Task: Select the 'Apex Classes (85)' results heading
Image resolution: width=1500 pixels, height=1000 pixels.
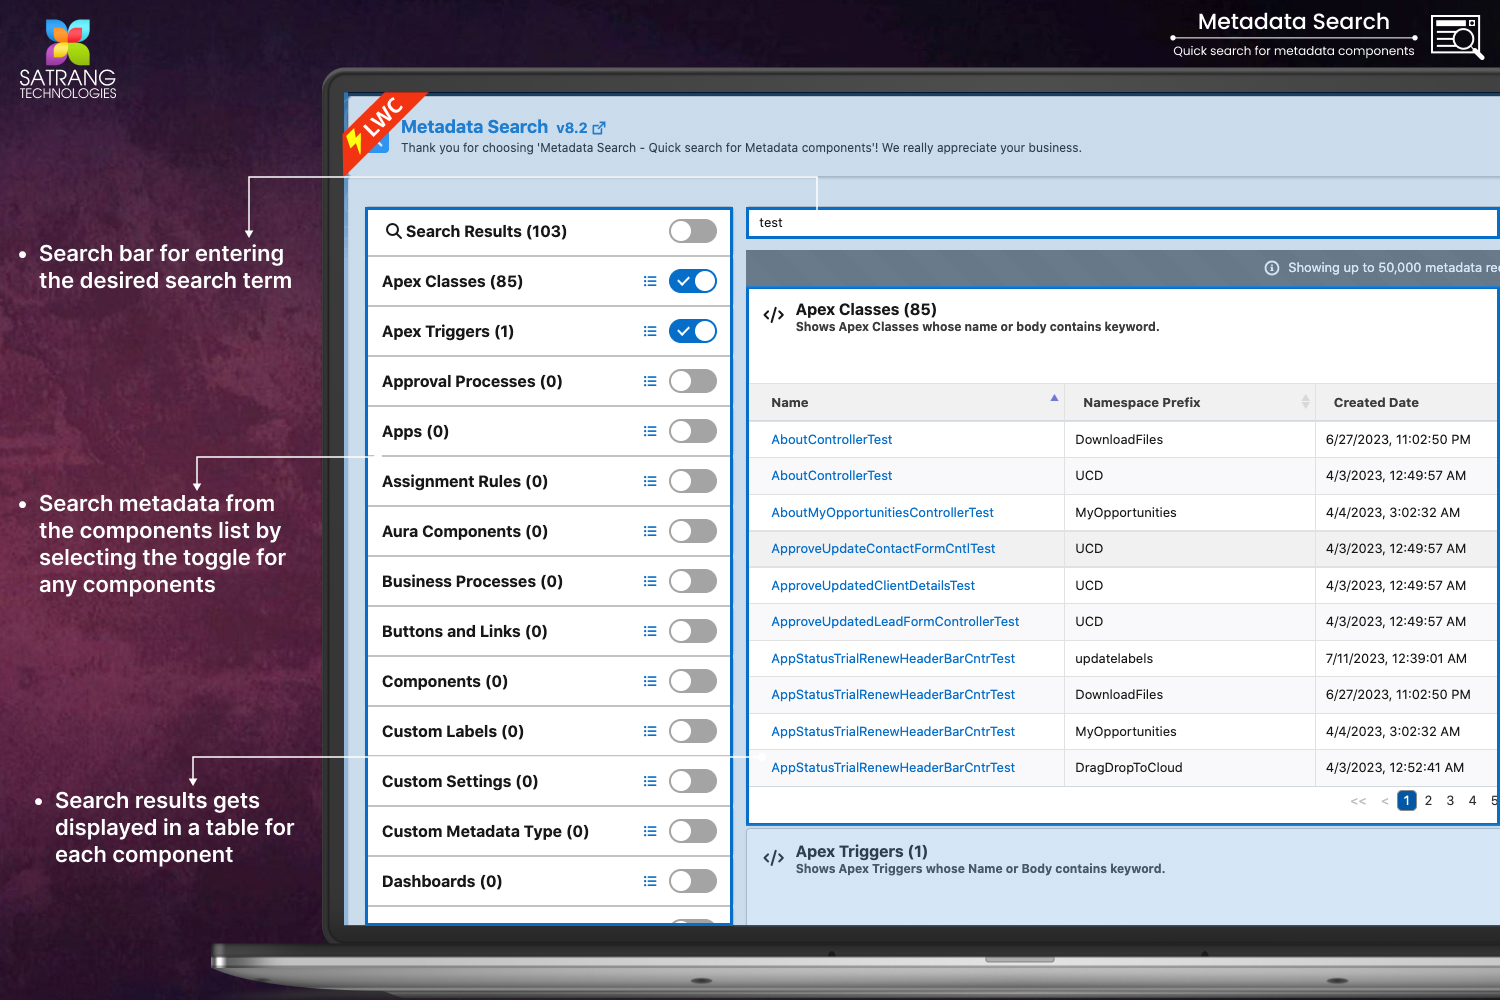Action: coord(866,309)
